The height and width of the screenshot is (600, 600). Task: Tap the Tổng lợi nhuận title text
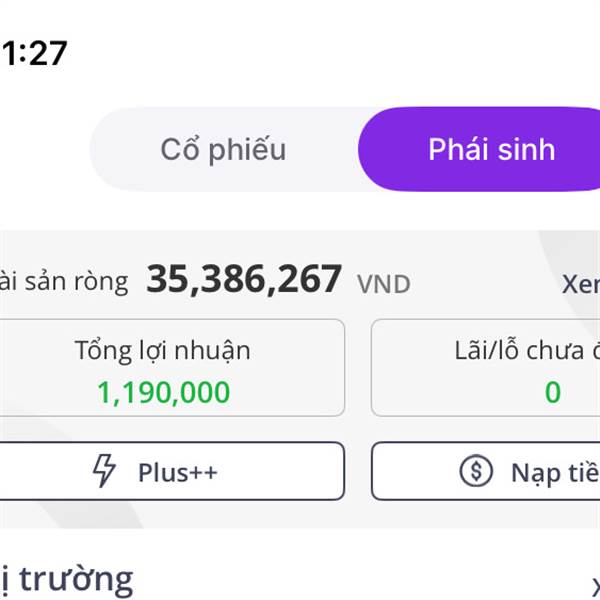[163, 351]
